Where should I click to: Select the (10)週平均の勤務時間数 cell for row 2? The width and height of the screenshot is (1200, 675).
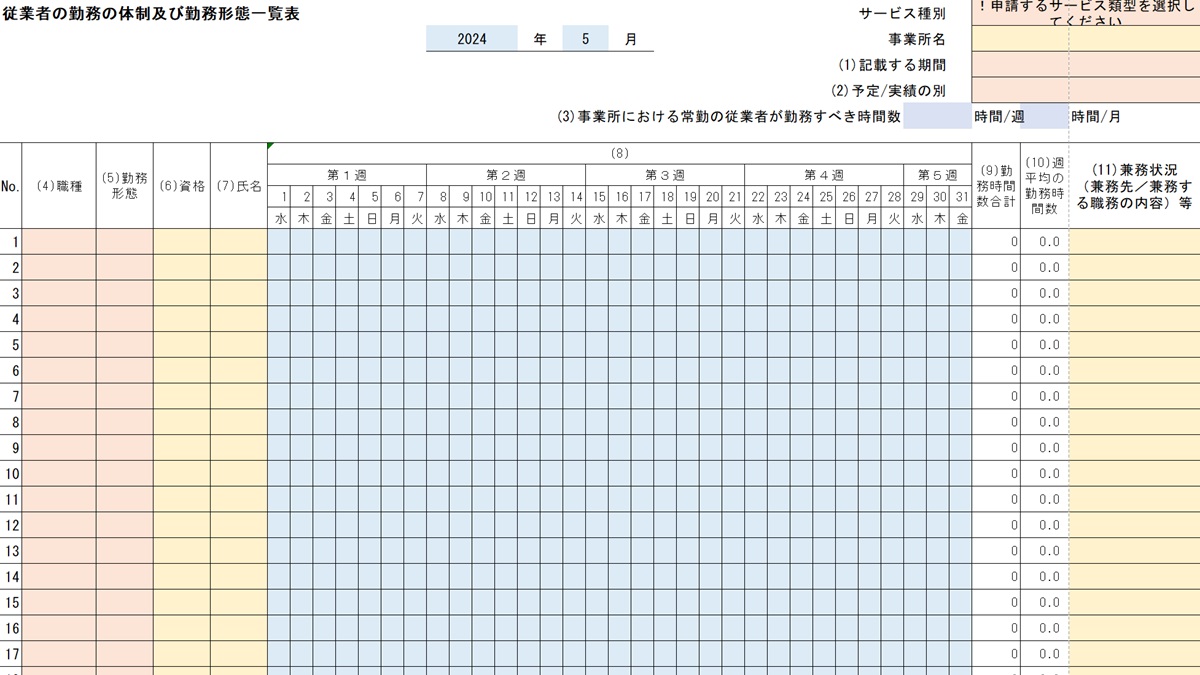[1043, 268]
